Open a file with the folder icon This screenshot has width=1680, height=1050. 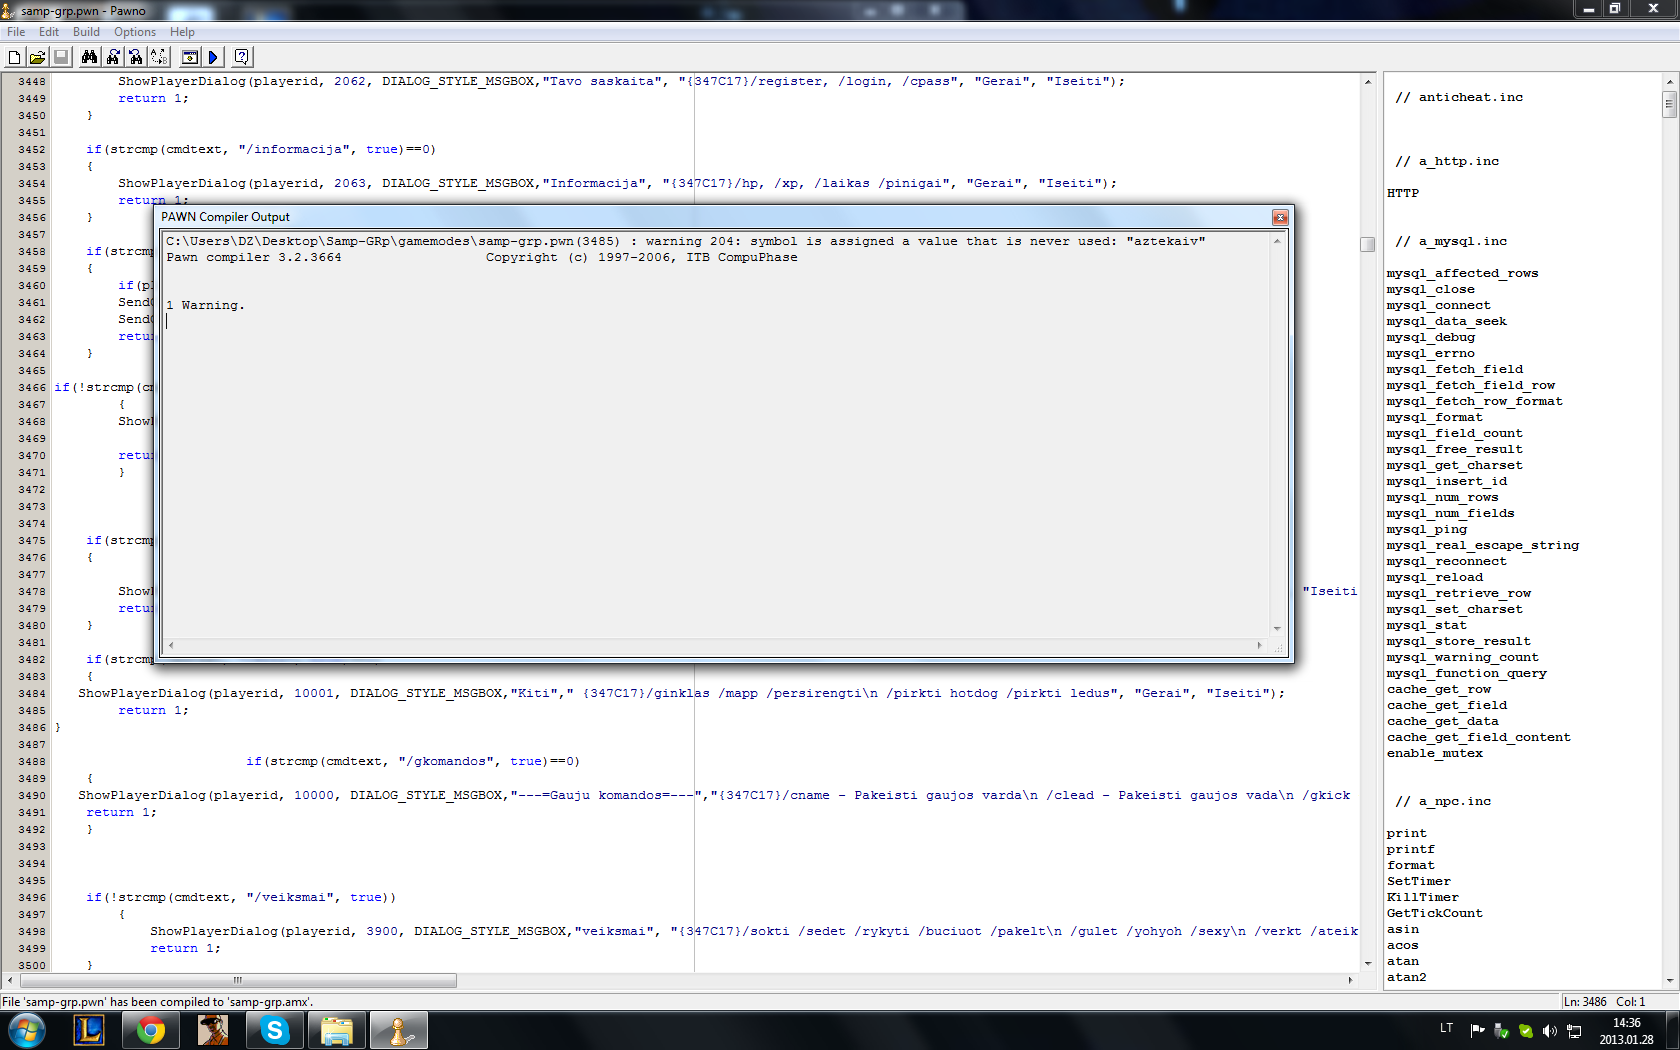pyautogui.click(x=37, y=58)
